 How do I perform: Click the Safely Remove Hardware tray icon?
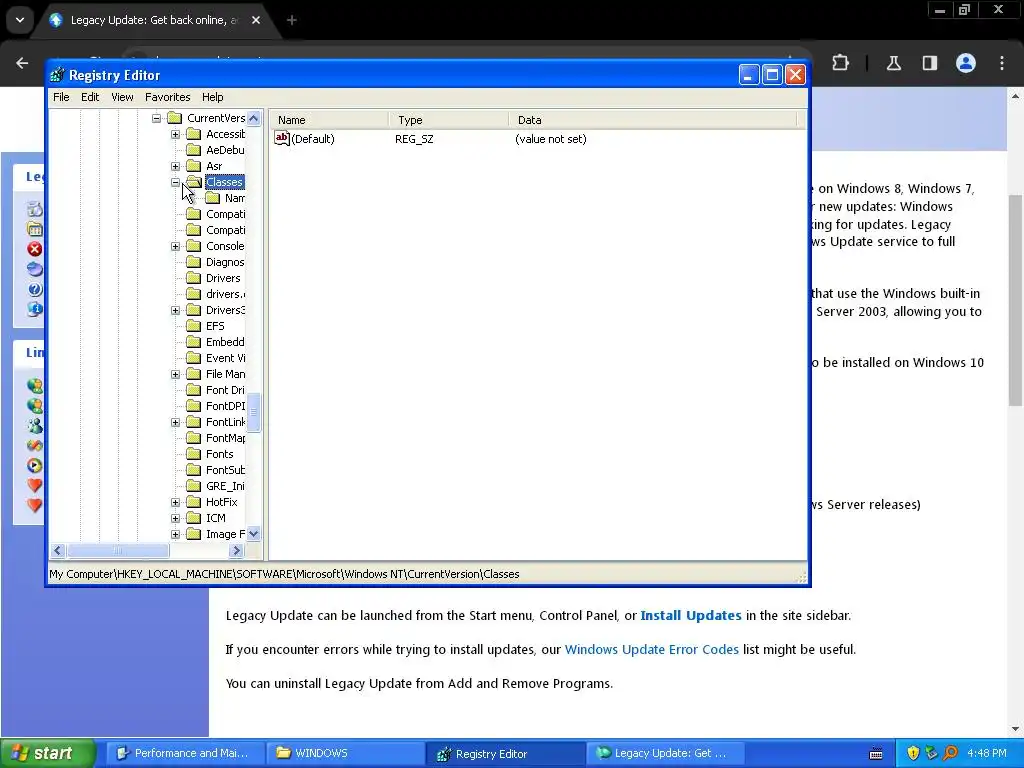[932, 753]
